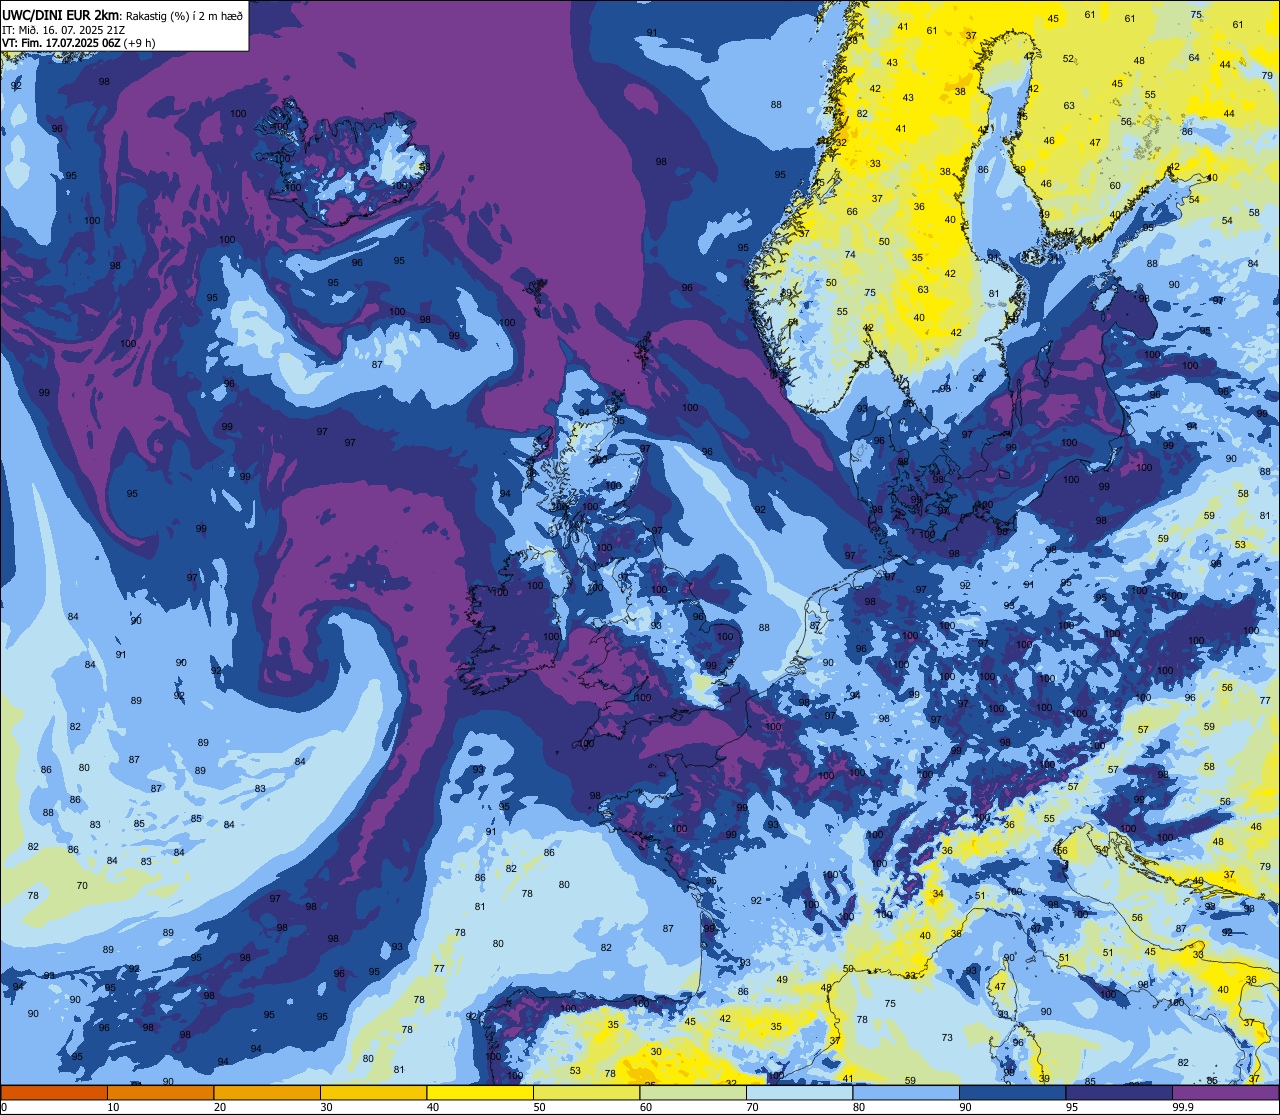The image size is (1280, 1115).
Task: Pick the 40–50 bright yellow legend swatch
Action: coord(480,1092)
